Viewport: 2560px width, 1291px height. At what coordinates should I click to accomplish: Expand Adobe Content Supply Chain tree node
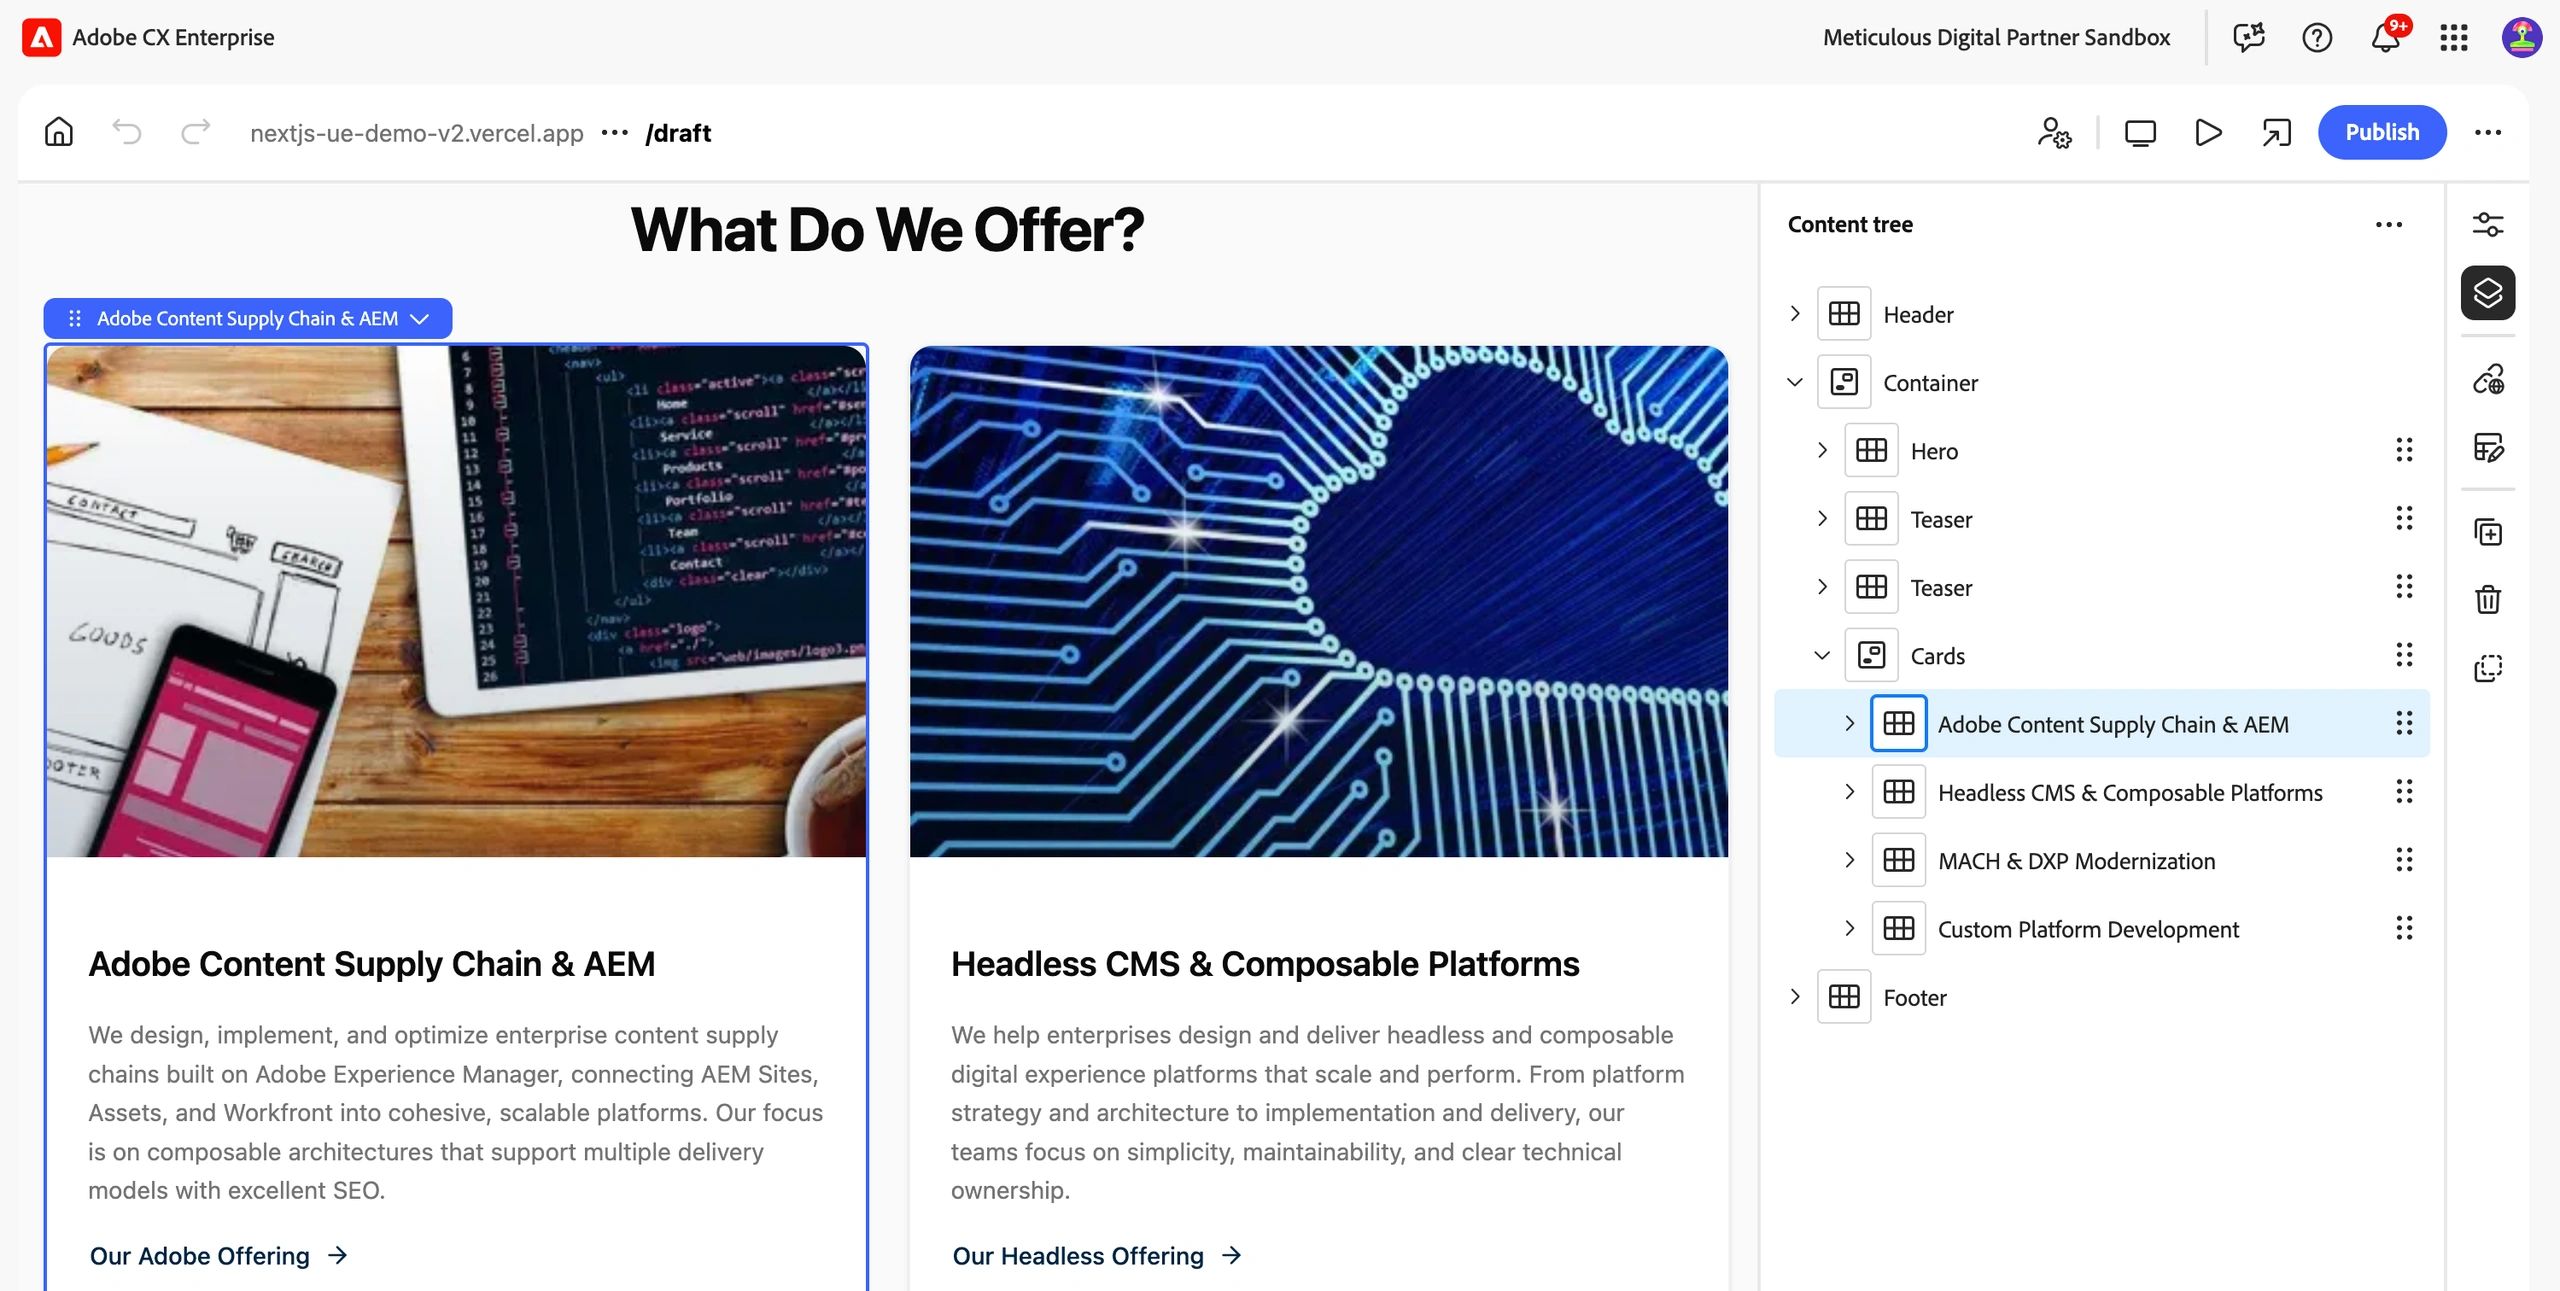(1849, 723)
